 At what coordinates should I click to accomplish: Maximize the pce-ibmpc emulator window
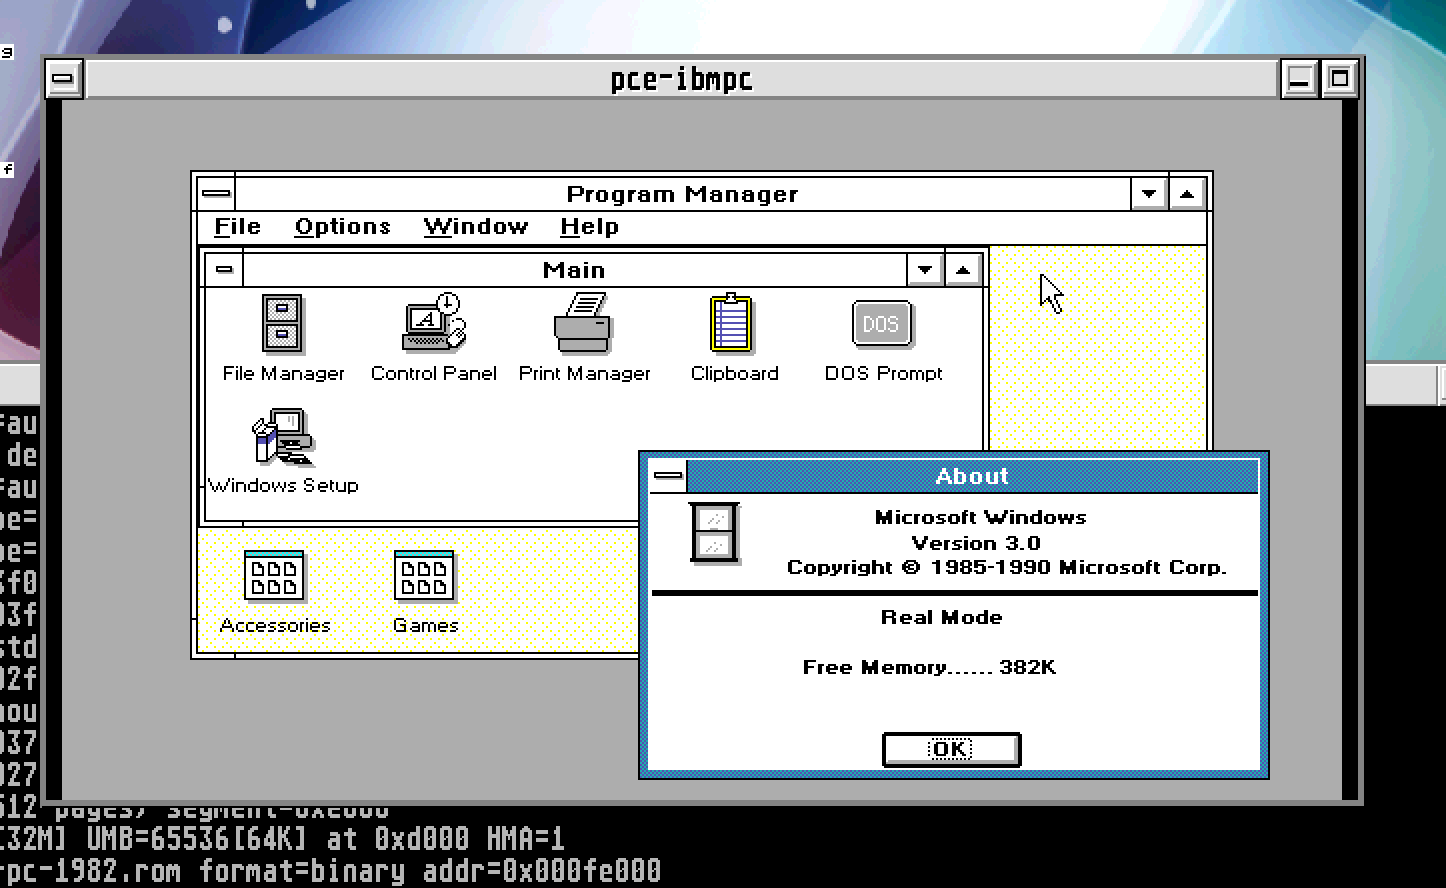pyautogui.click(x=1339, y=78)
